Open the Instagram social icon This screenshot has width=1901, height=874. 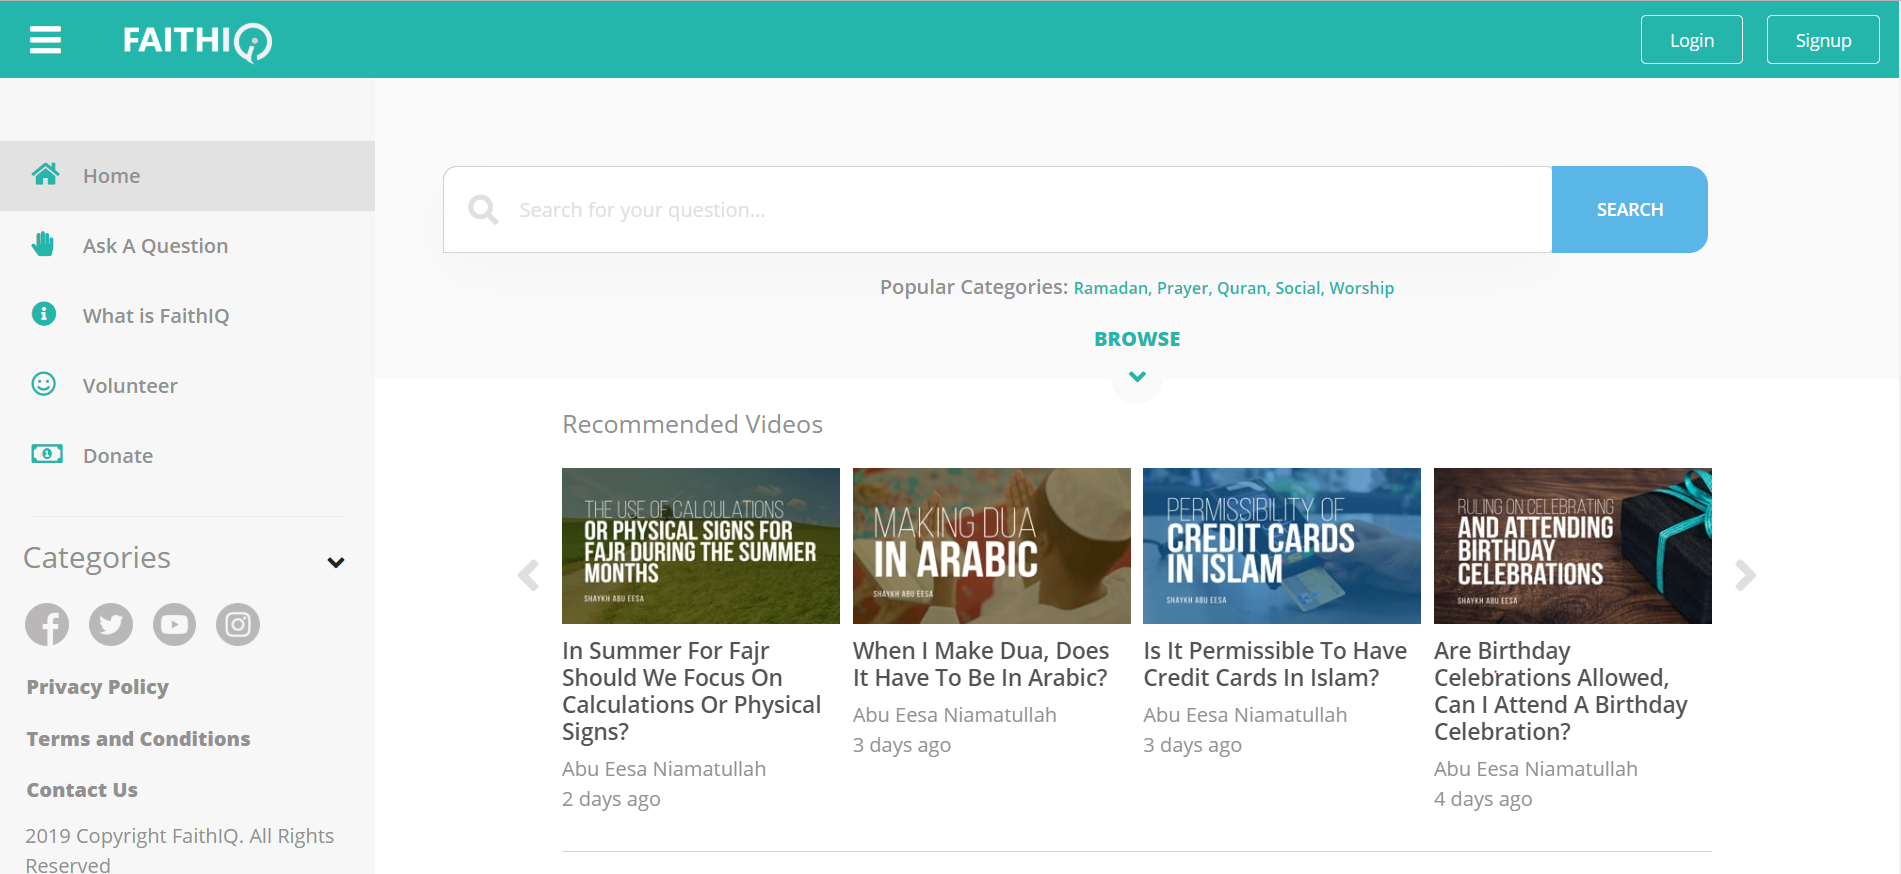pos(238,625)
